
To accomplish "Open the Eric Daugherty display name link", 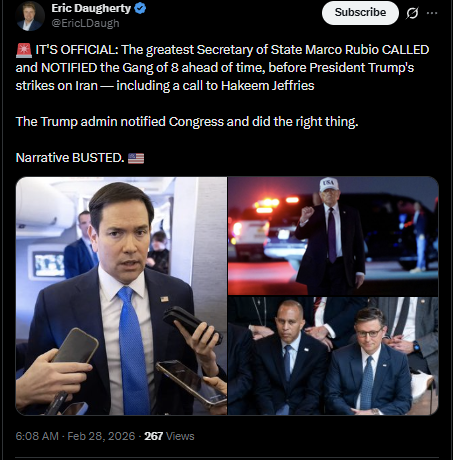I will pos(91,8).
